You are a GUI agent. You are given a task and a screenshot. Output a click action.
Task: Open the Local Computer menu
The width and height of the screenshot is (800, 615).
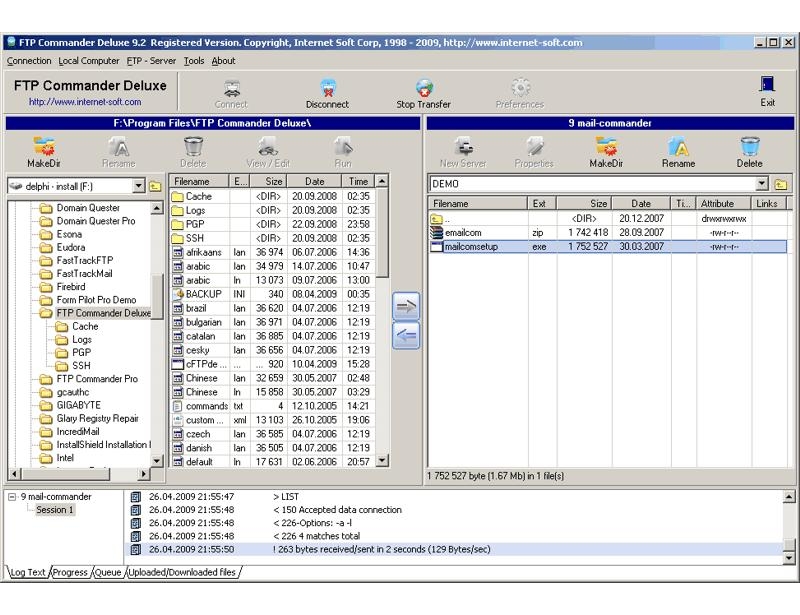pyautogui.click(x=89, y=61)
